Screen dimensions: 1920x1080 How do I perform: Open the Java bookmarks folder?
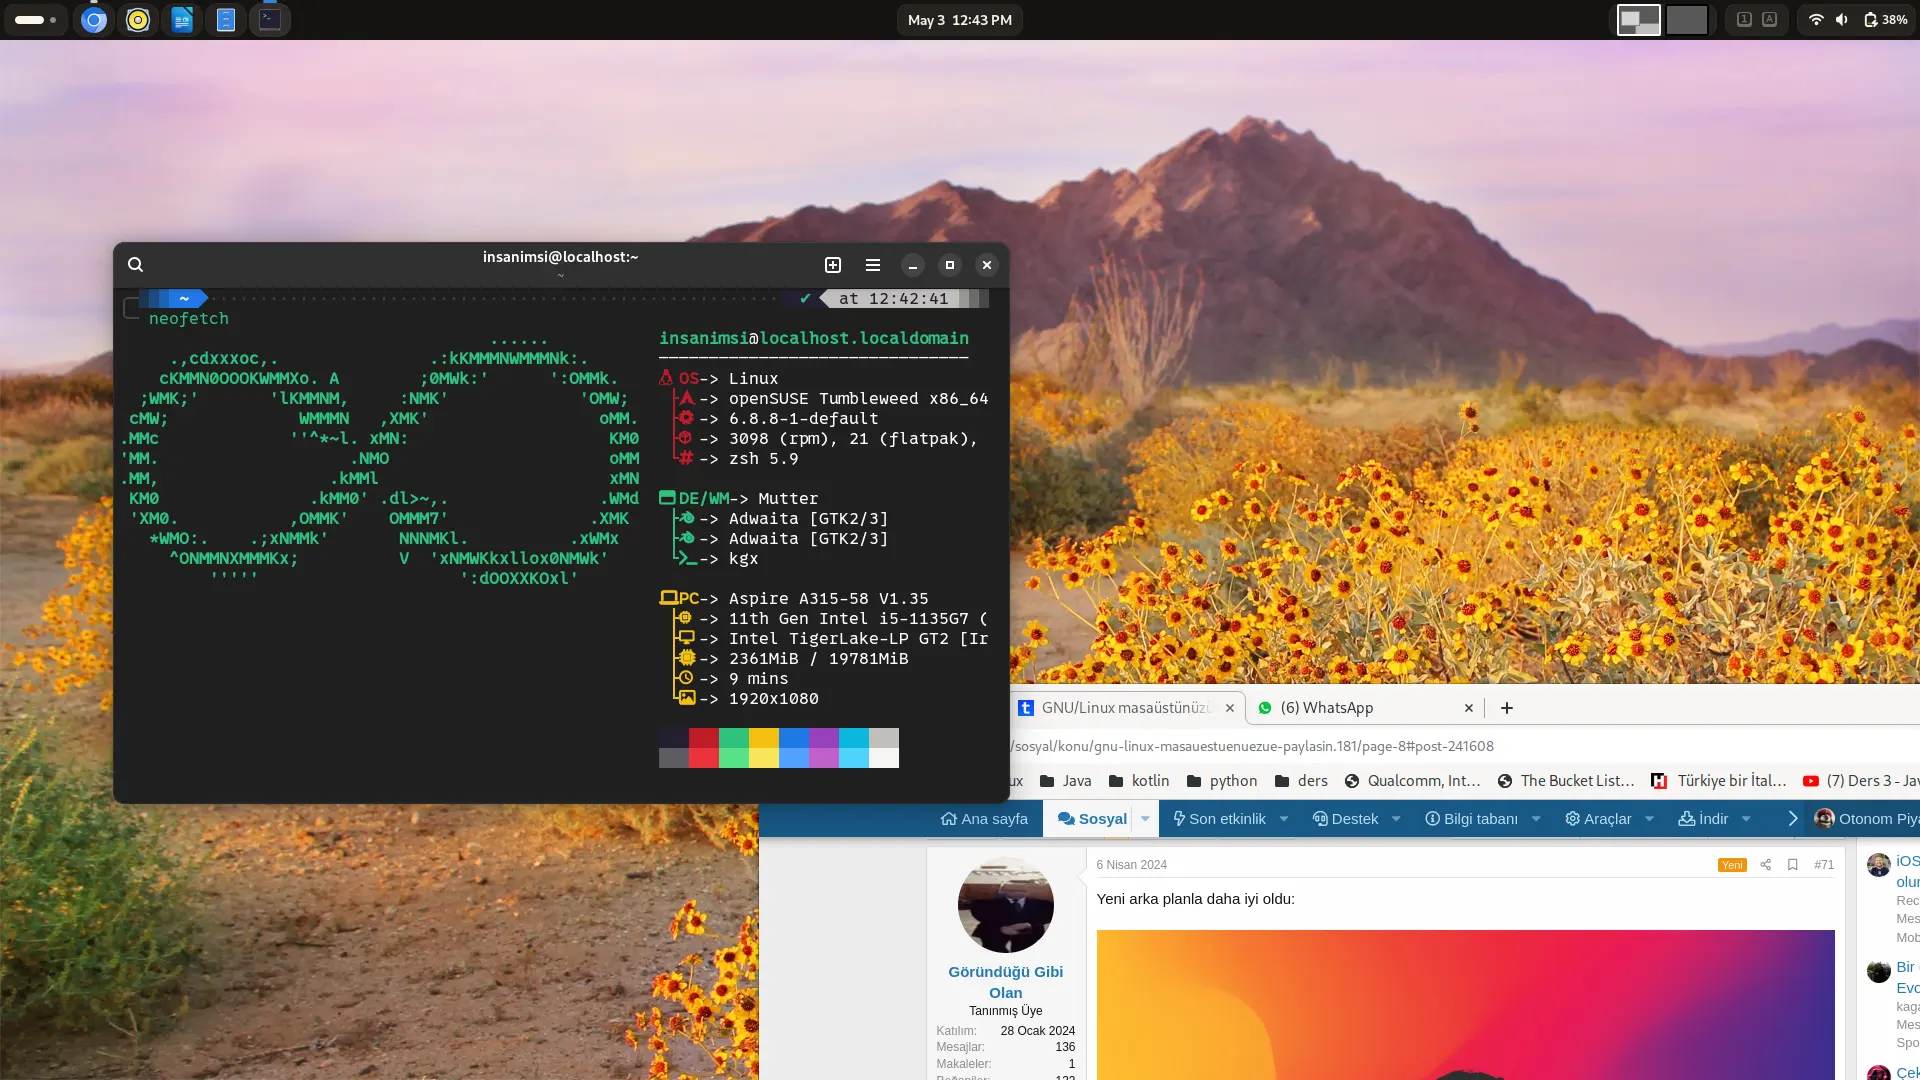click(x=1066, y=781)
